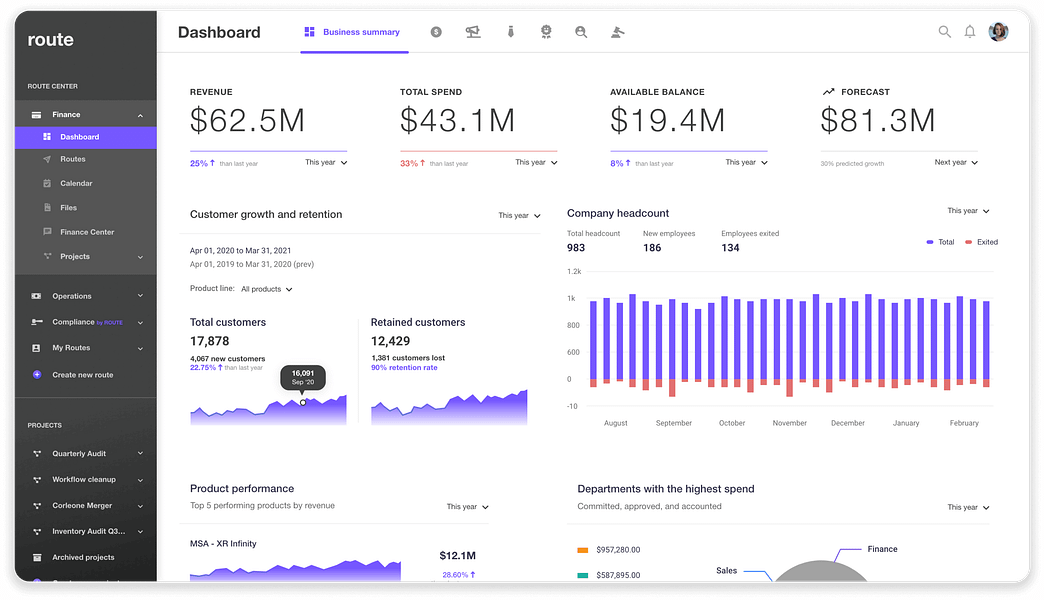This screenshot has height=600, width=1044.
Task: Click the orange $957,280.00 legend swatch
Action: [583, 550]
